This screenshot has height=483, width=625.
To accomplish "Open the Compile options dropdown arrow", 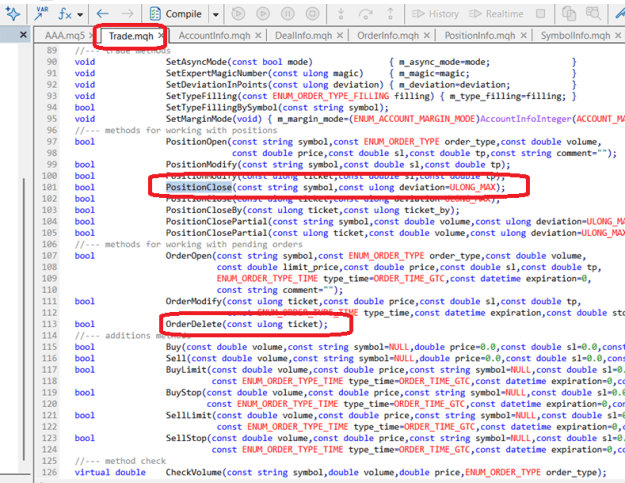I will [216, 15].
